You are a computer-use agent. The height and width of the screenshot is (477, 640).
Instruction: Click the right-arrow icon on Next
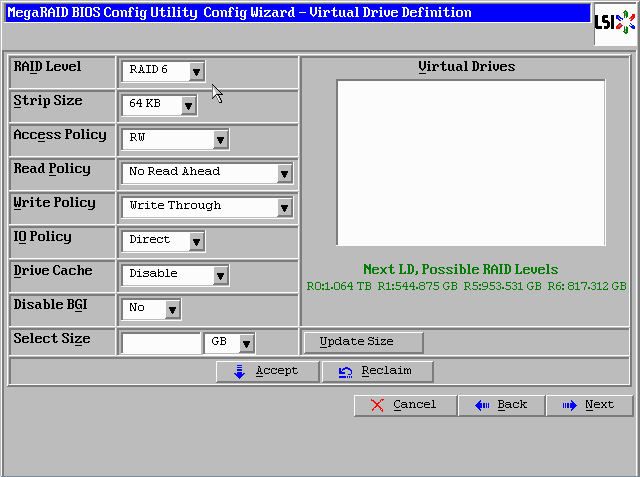(569, 405)
